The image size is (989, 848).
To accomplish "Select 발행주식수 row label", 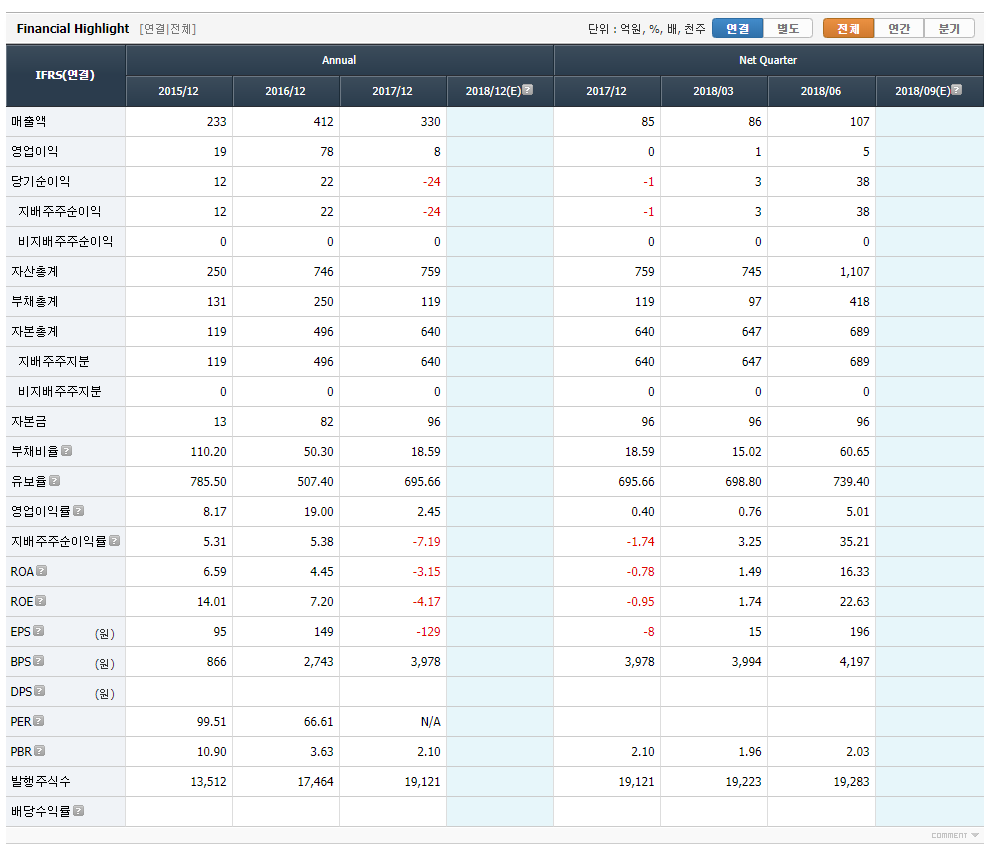I will 40,781.
